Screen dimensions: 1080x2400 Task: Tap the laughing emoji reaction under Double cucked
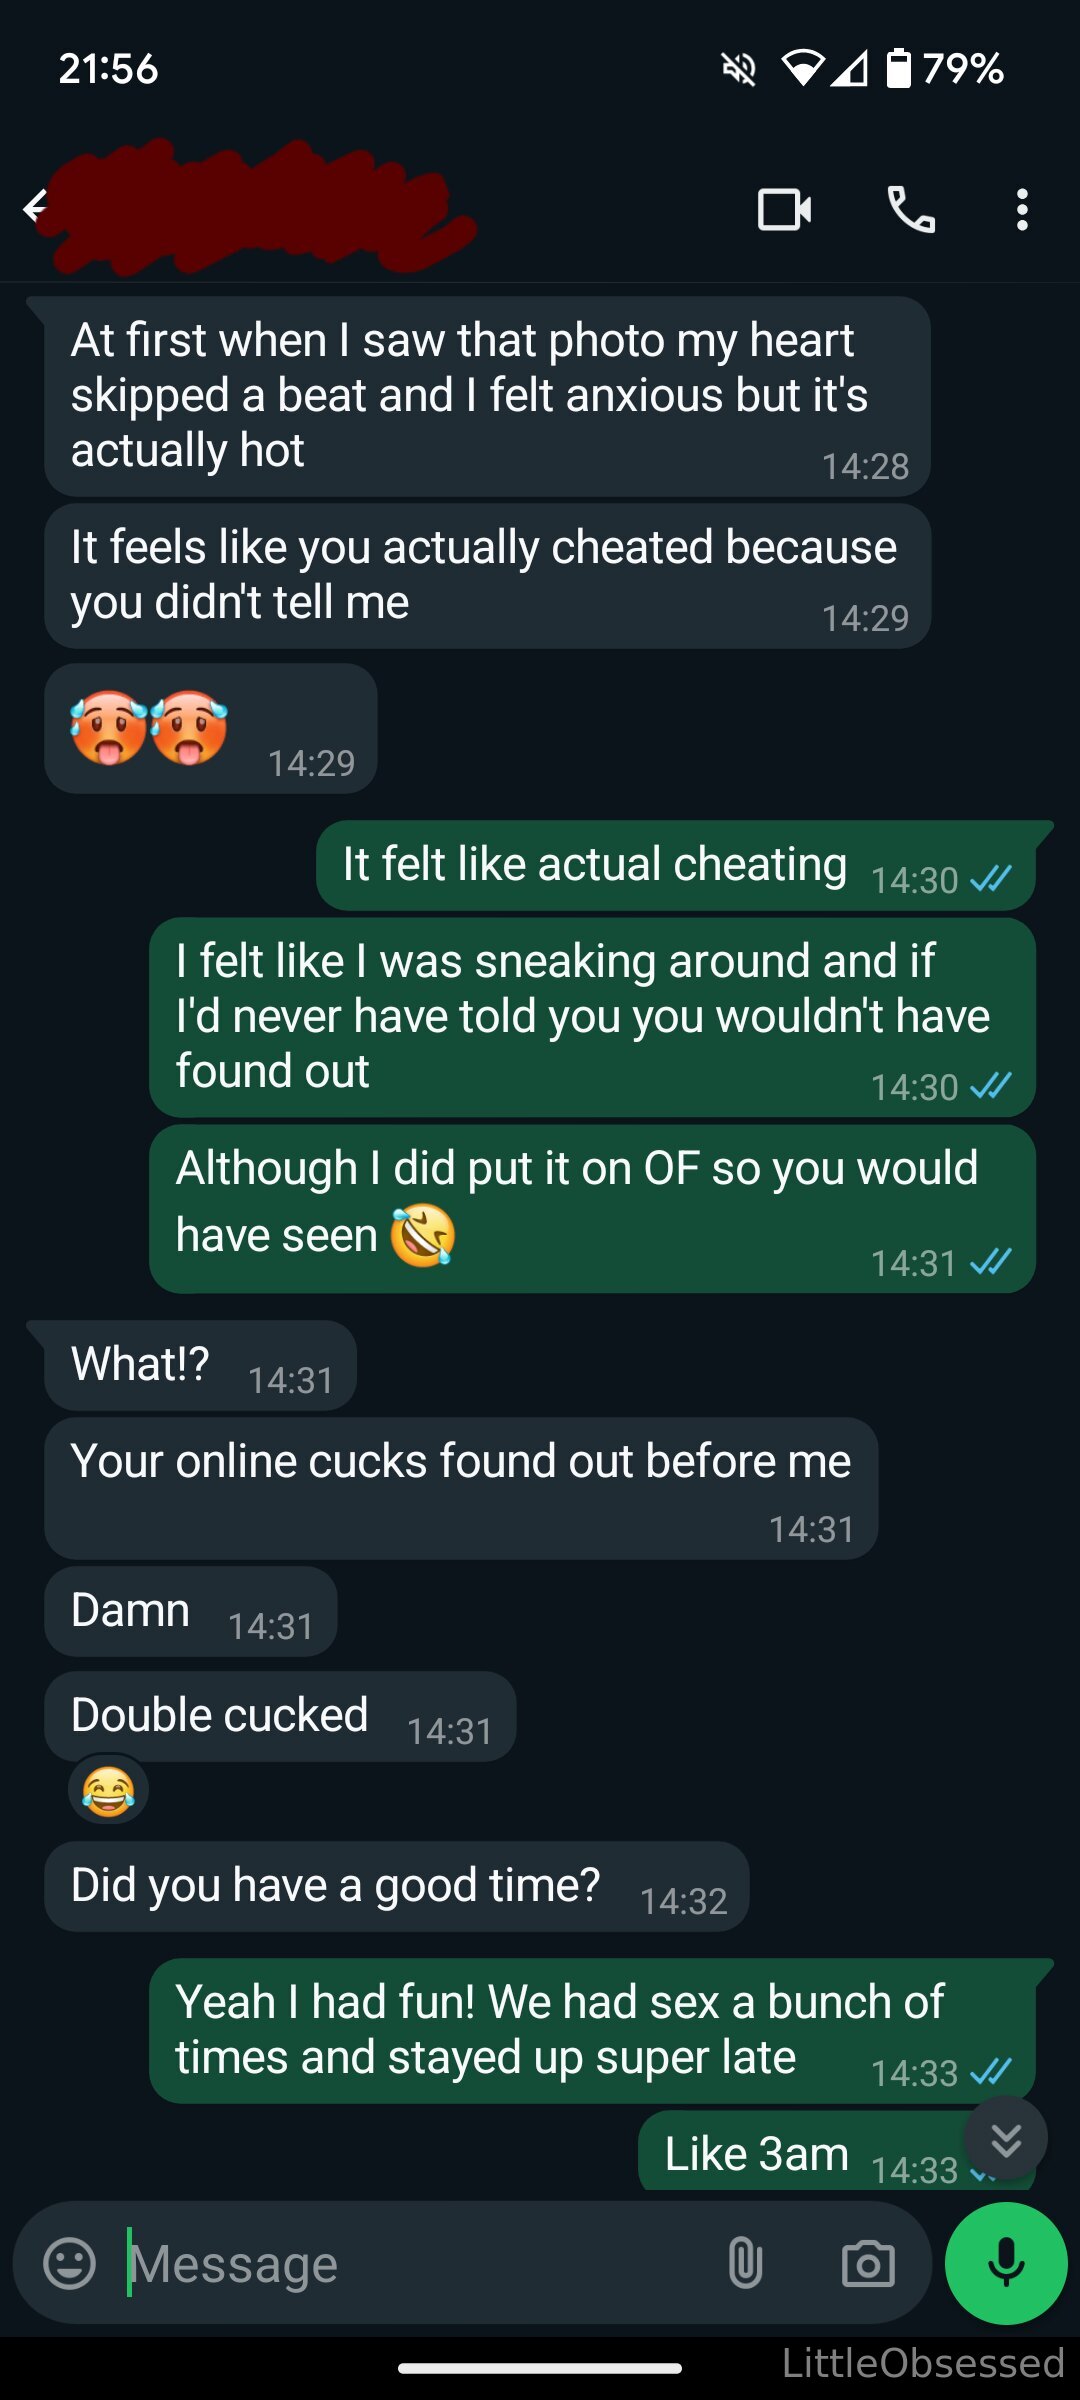point(108,1790)
